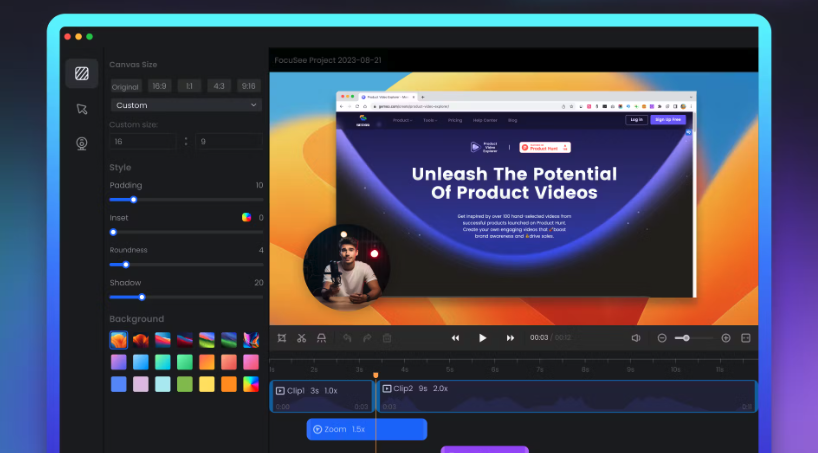Screen dimensions: 818x453
Task: Click the trash delete icon in toolbar
Action: tap(387, 338)
